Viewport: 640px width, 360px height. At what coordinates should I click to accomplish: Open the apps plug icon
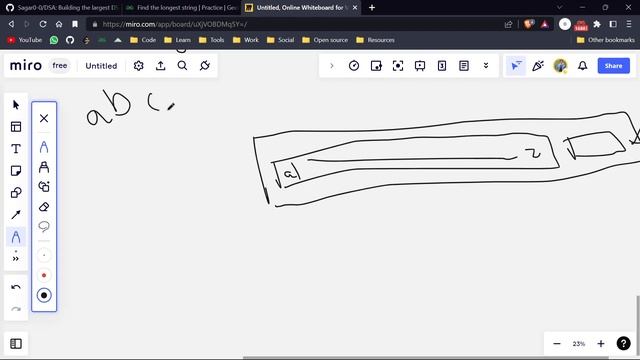point(204,66)
